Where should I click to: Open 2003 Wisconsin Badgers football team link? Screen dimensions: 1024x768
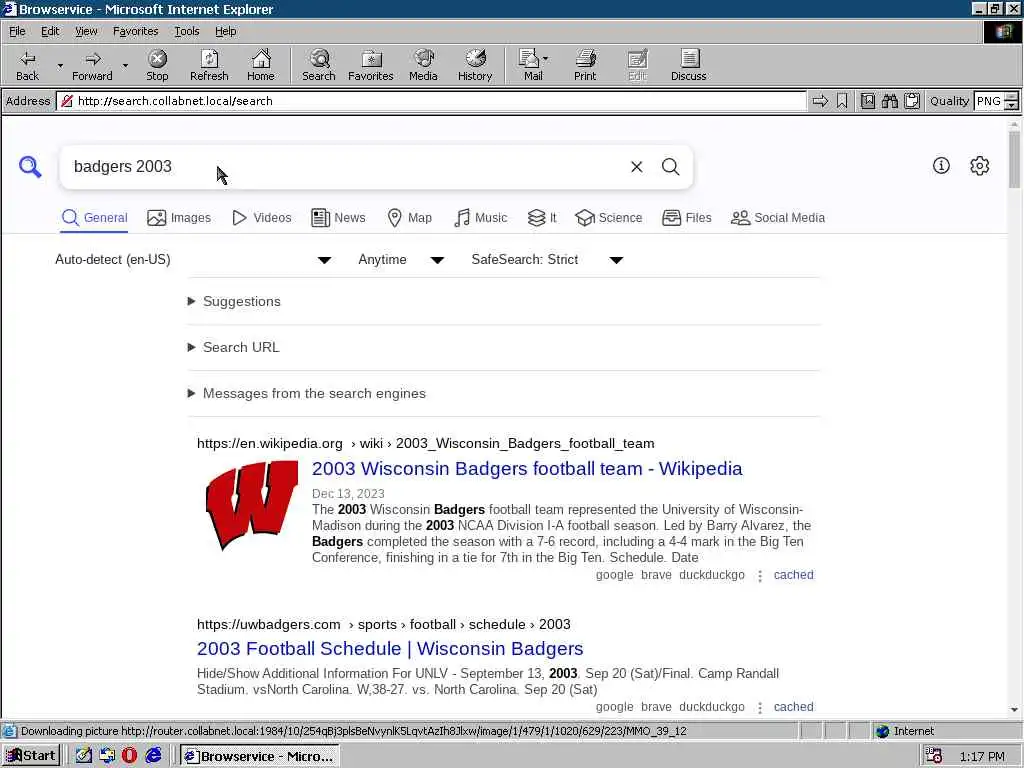527,468
